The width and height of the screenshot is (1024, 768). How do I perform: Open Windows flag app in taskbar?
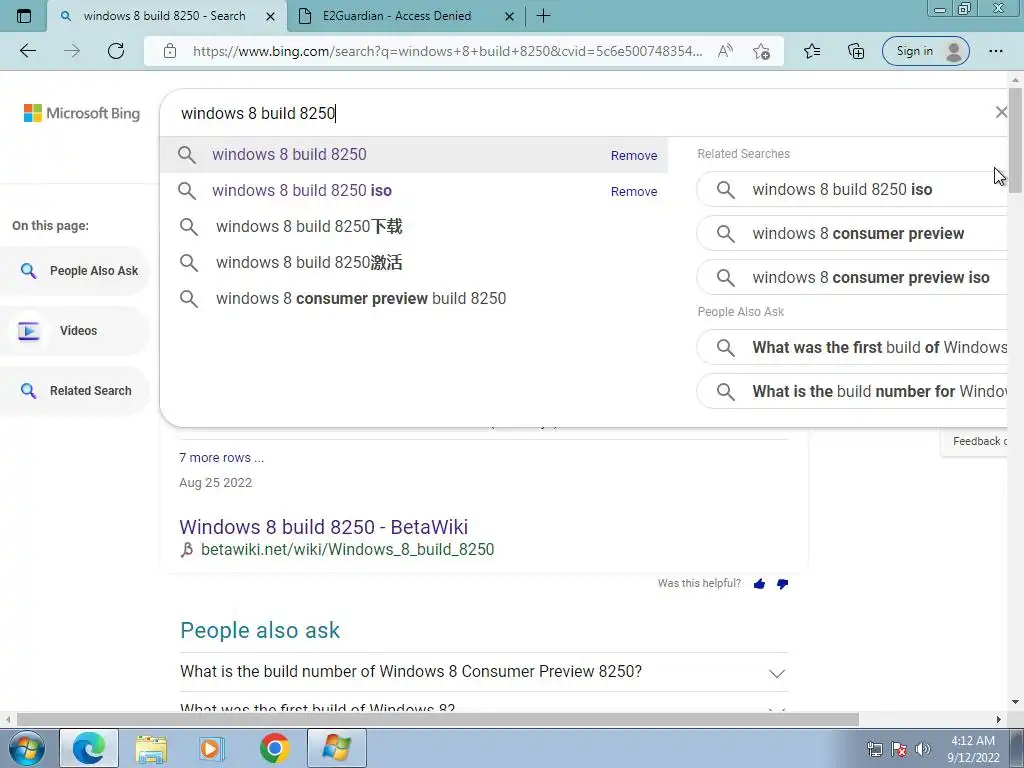point(337,748)
